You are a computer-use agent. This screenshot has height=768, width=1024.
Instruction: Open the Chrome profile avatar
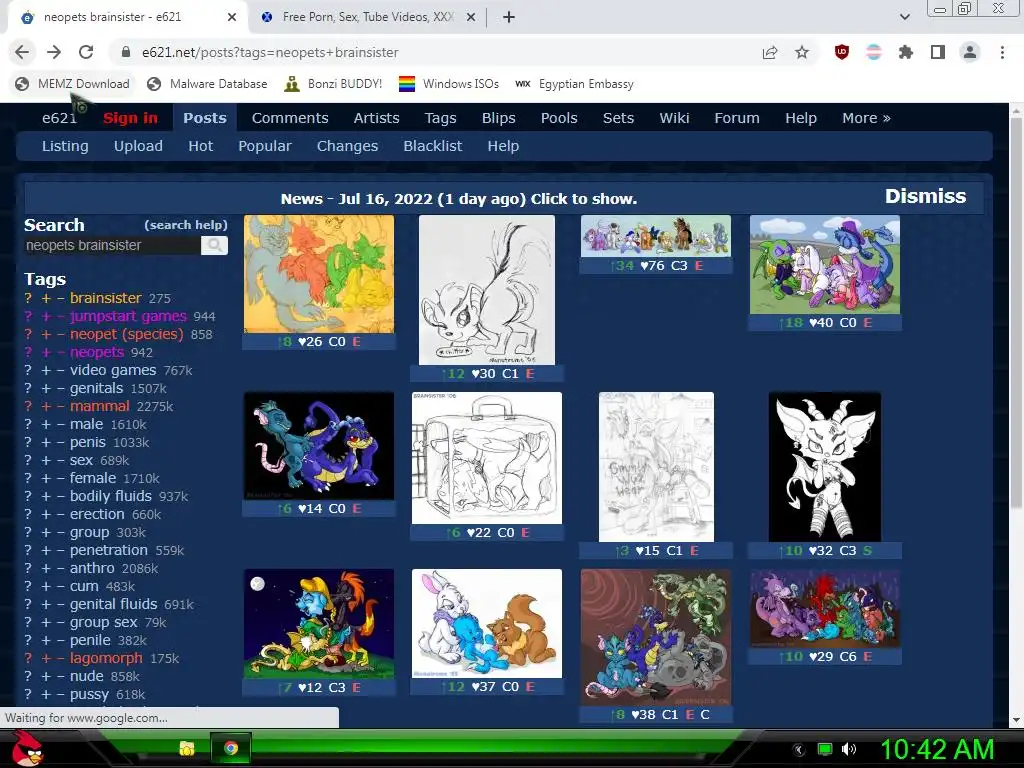click(x=970, y=52)
